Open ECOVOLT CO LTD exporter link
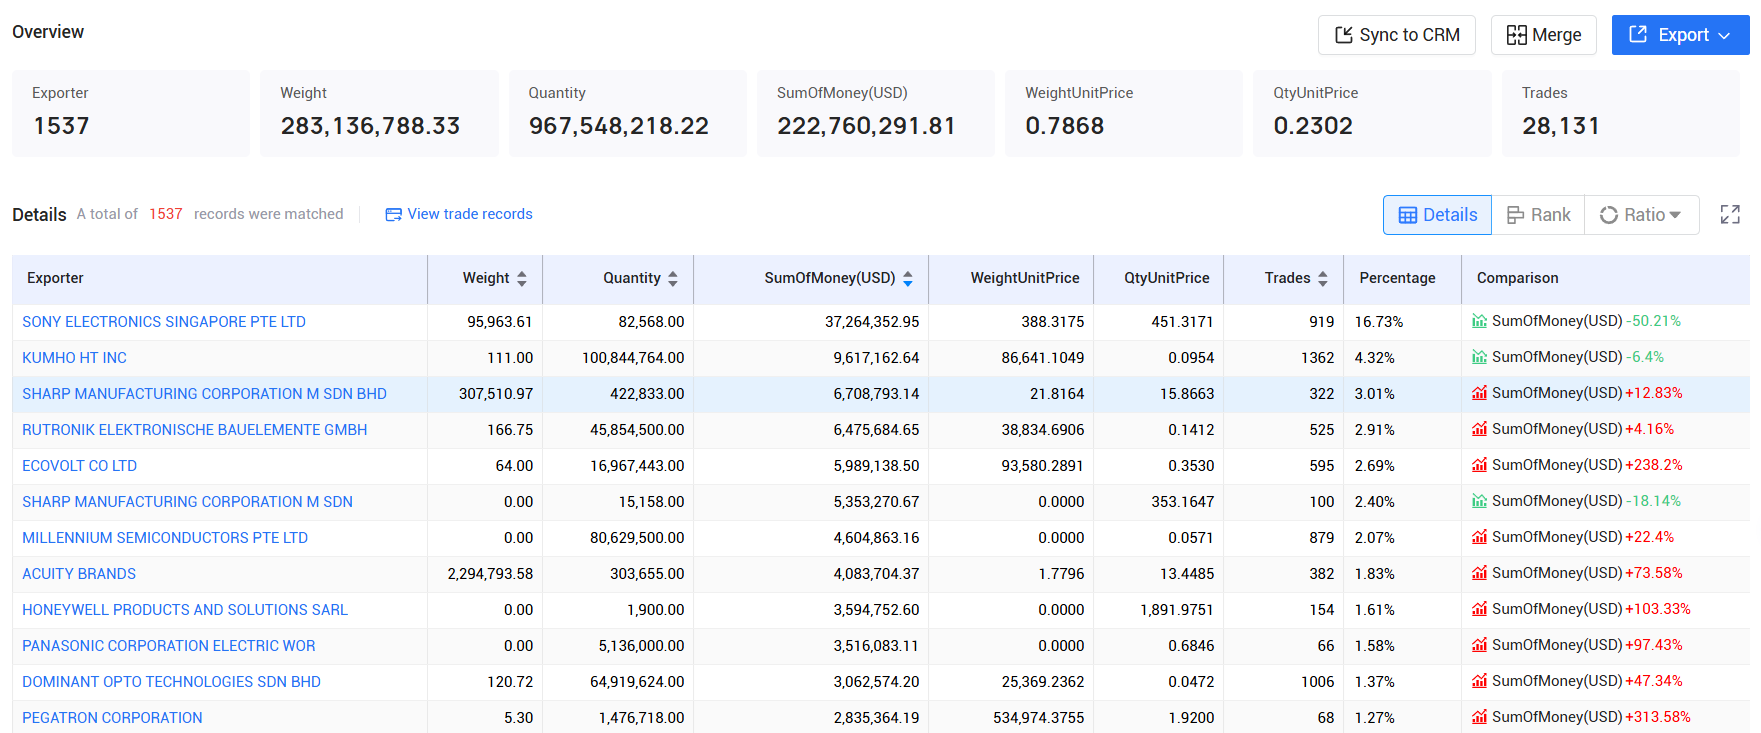Screen dimensions: 1761x733 [x=79, y=466]
